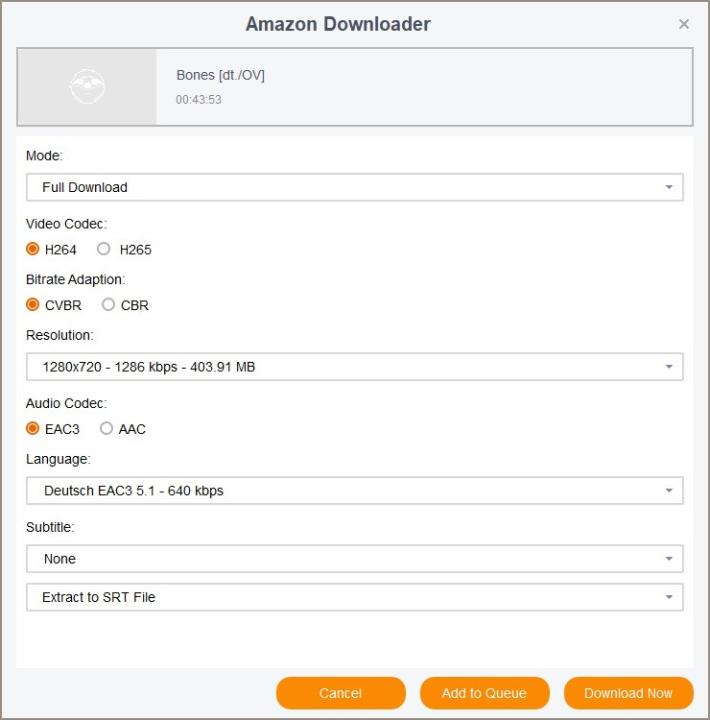Click the Audio Codec label

pyautogui.click(x=67, y=403)
